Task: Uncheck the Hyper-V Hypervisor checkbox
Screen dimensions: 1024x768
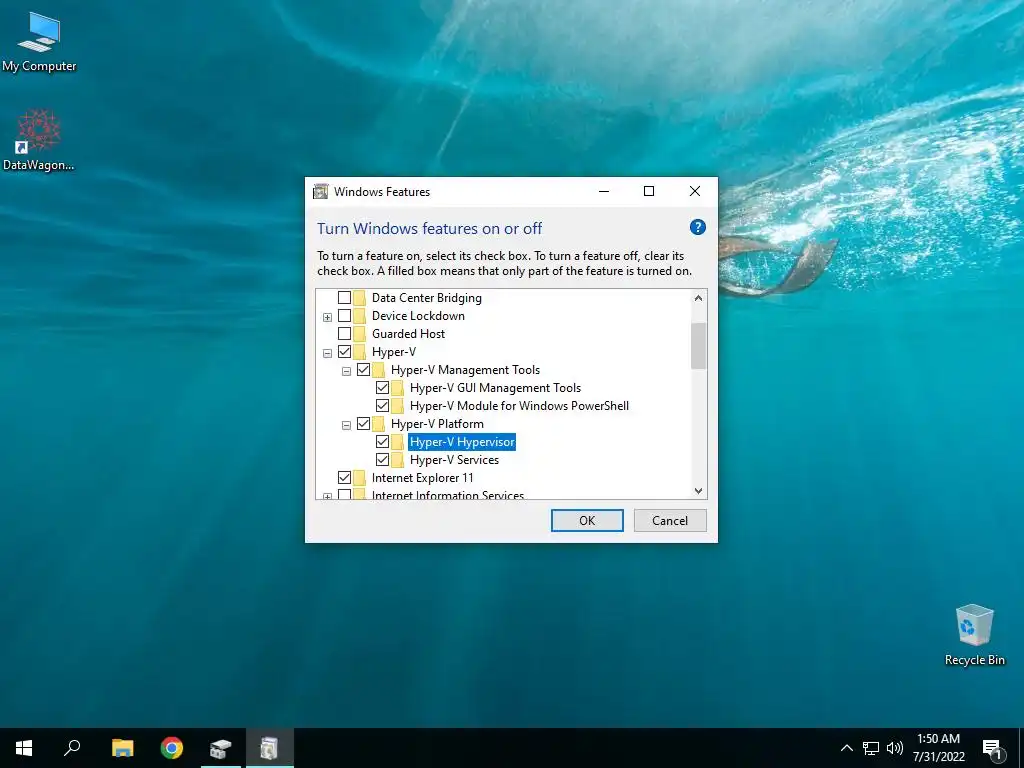Action: tap(382, 442)
